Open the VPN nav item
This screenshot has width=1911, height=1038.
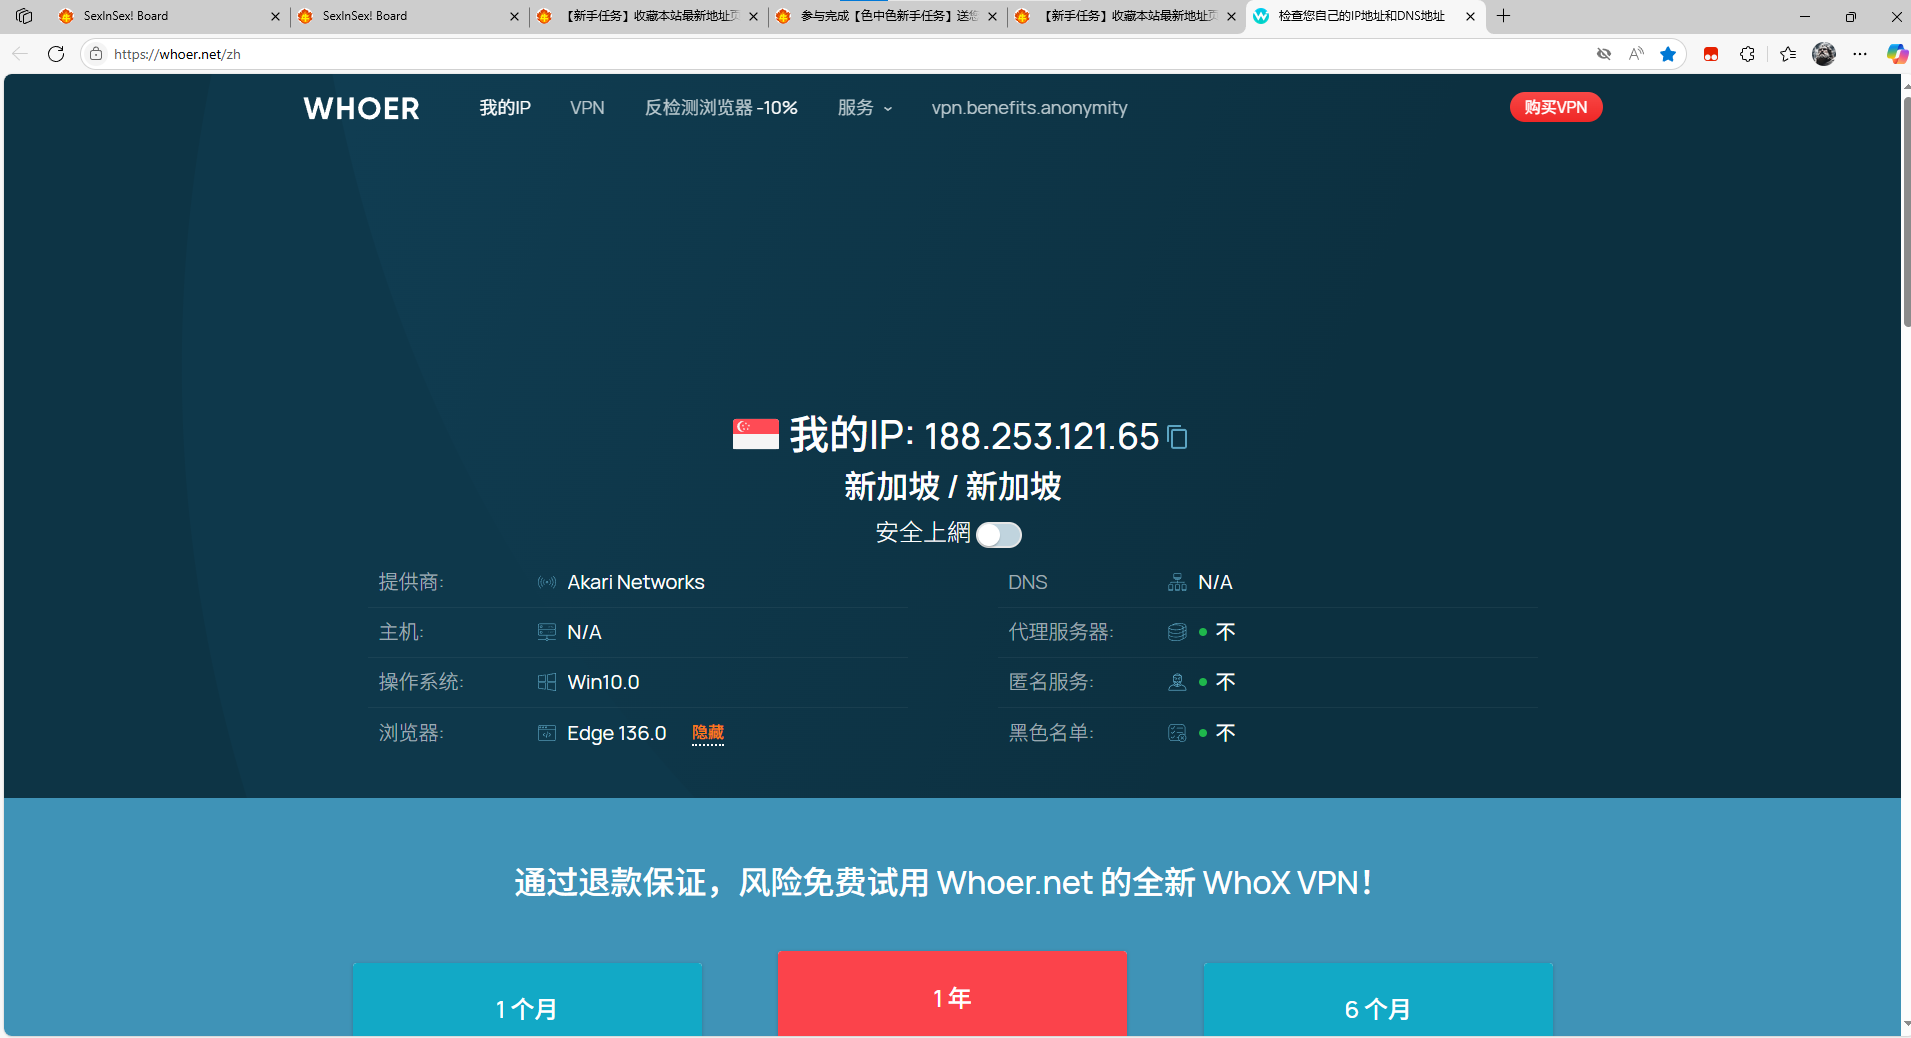587,108
